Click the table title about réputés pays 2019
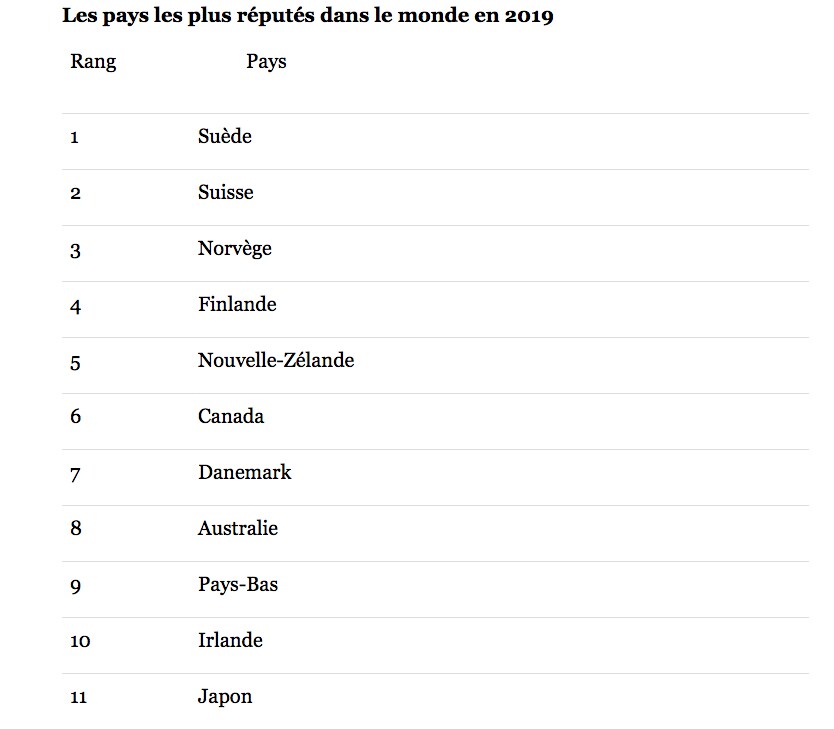The width and height of the screenshot is (834, 729). pos(308,16)
